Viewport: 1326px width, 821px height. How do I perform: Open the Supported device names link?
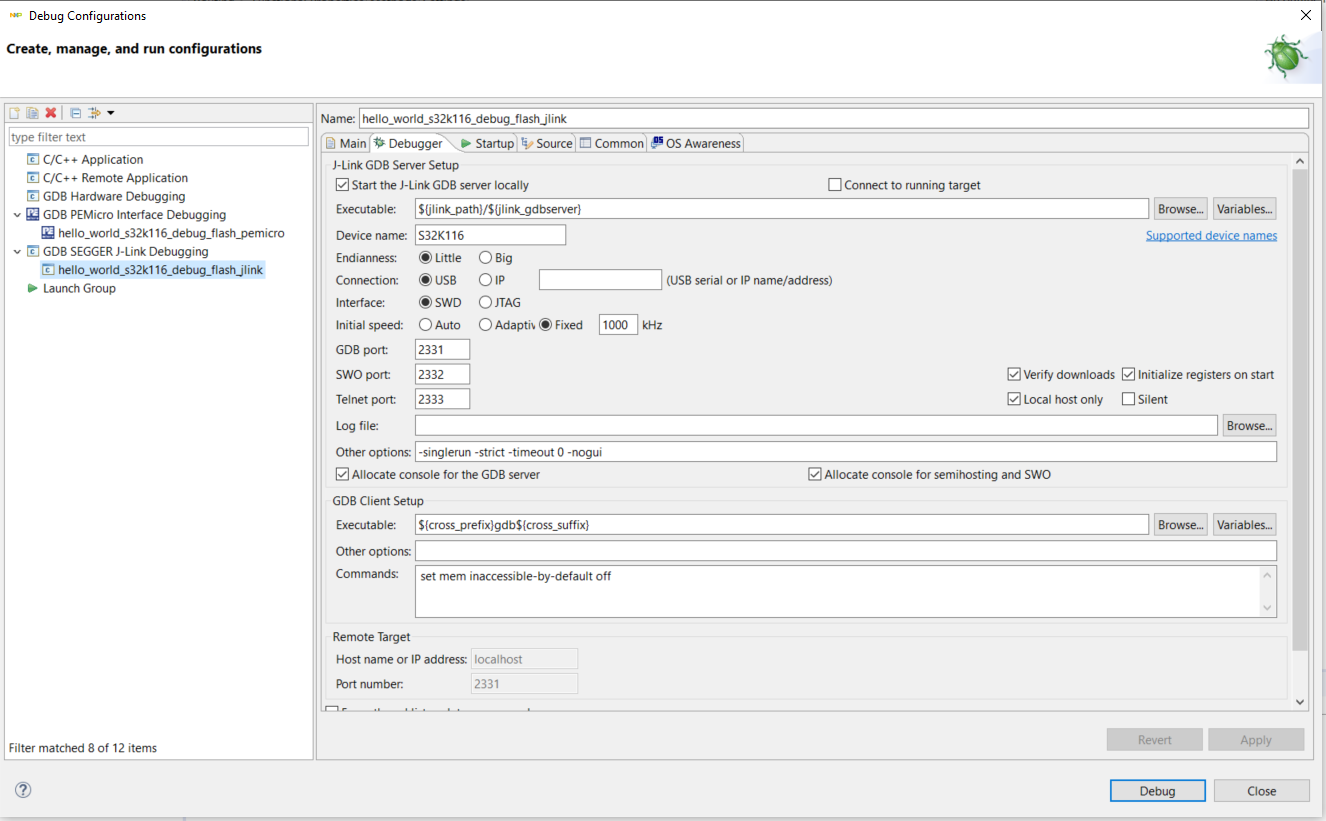[1211, 236]
